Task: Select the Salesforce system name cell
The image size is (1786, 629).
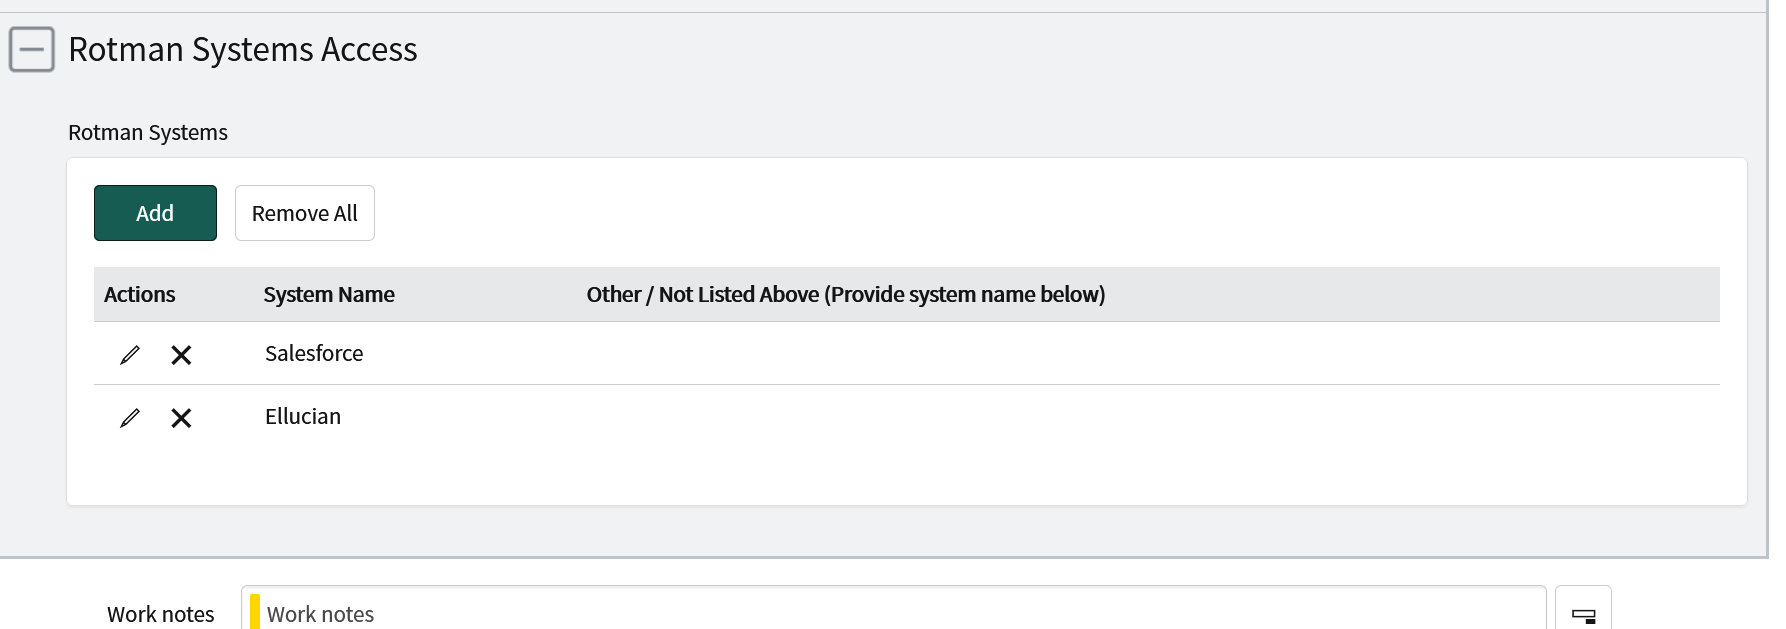Action: tap(314, 353)
